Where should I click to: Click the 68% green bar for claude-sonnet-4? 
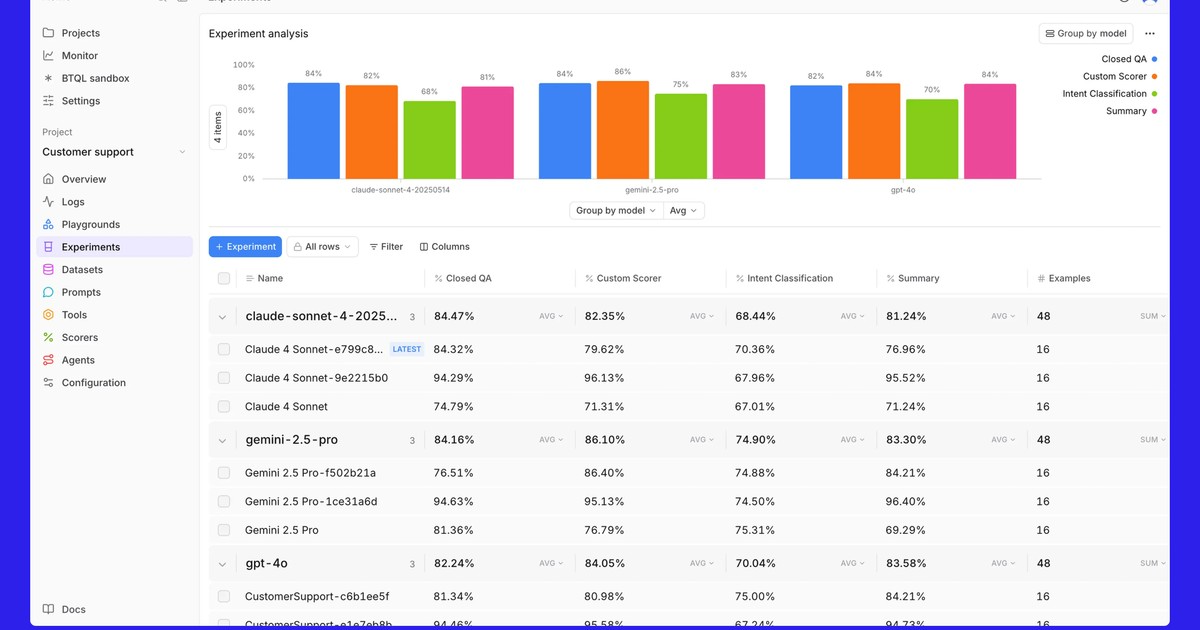pyautogui.click(x=430, y=140)
